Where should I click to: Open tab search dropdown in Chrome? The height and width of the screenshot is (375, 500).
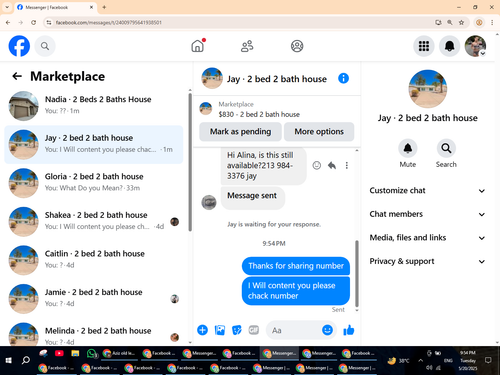7,7
